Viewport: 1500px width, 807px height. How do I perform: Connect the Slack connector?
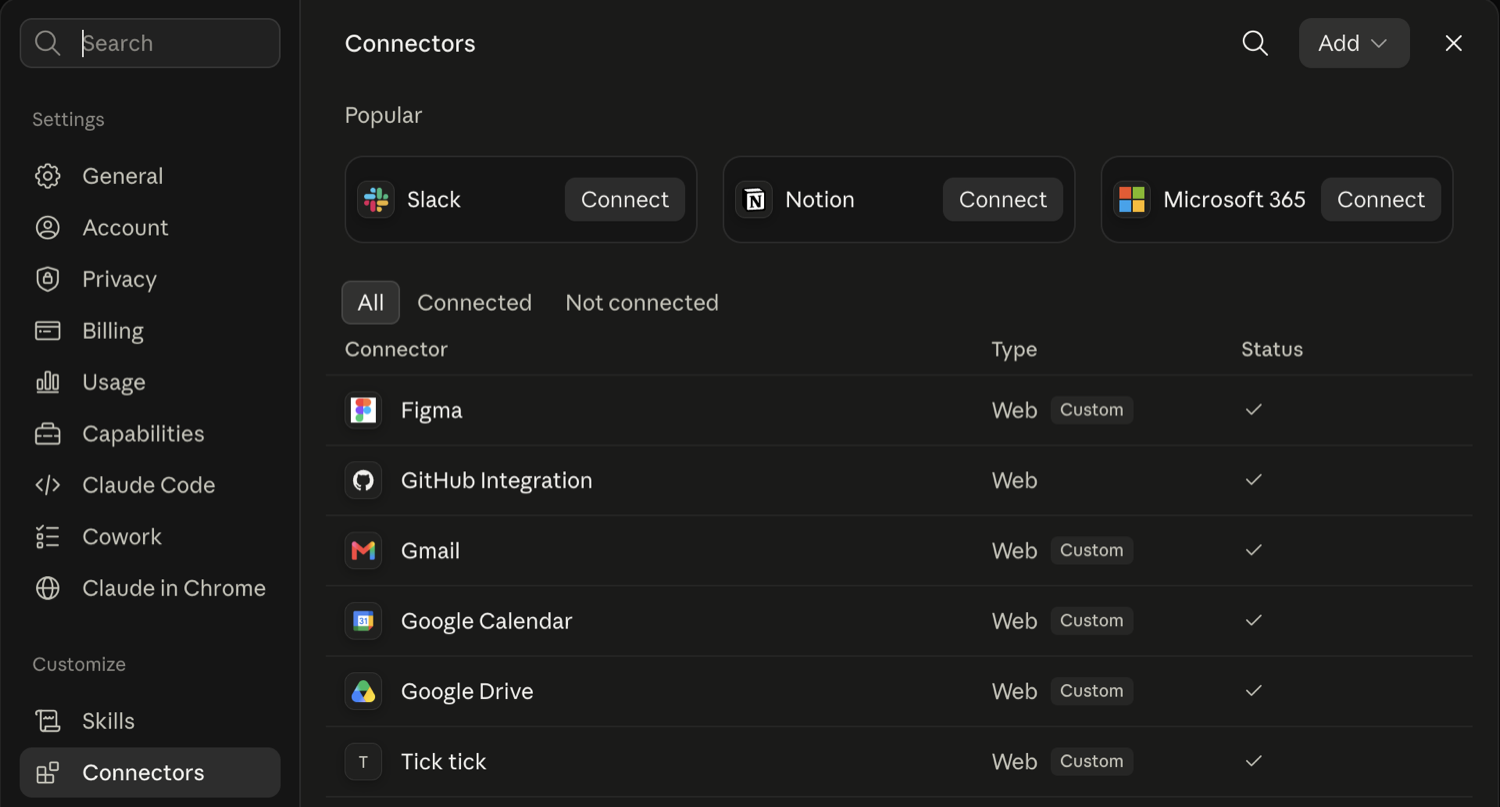pos(625,199)
